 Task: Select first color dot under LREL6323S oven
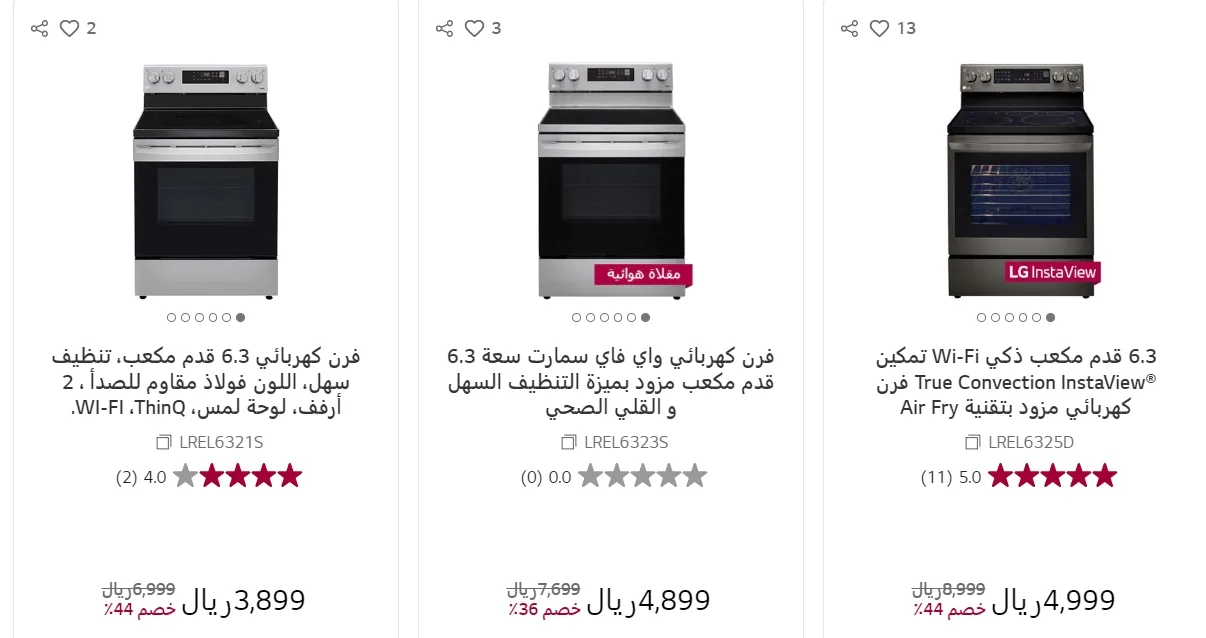[576, 318]
